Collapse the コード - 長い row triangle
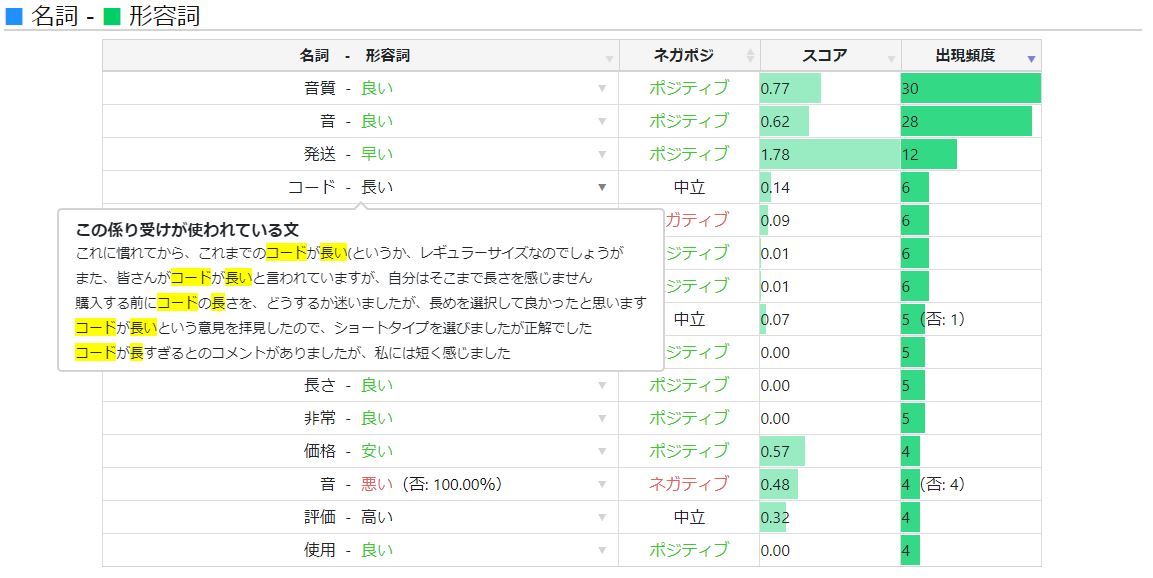Screen dimensions: 1153x578 [602, 187]
